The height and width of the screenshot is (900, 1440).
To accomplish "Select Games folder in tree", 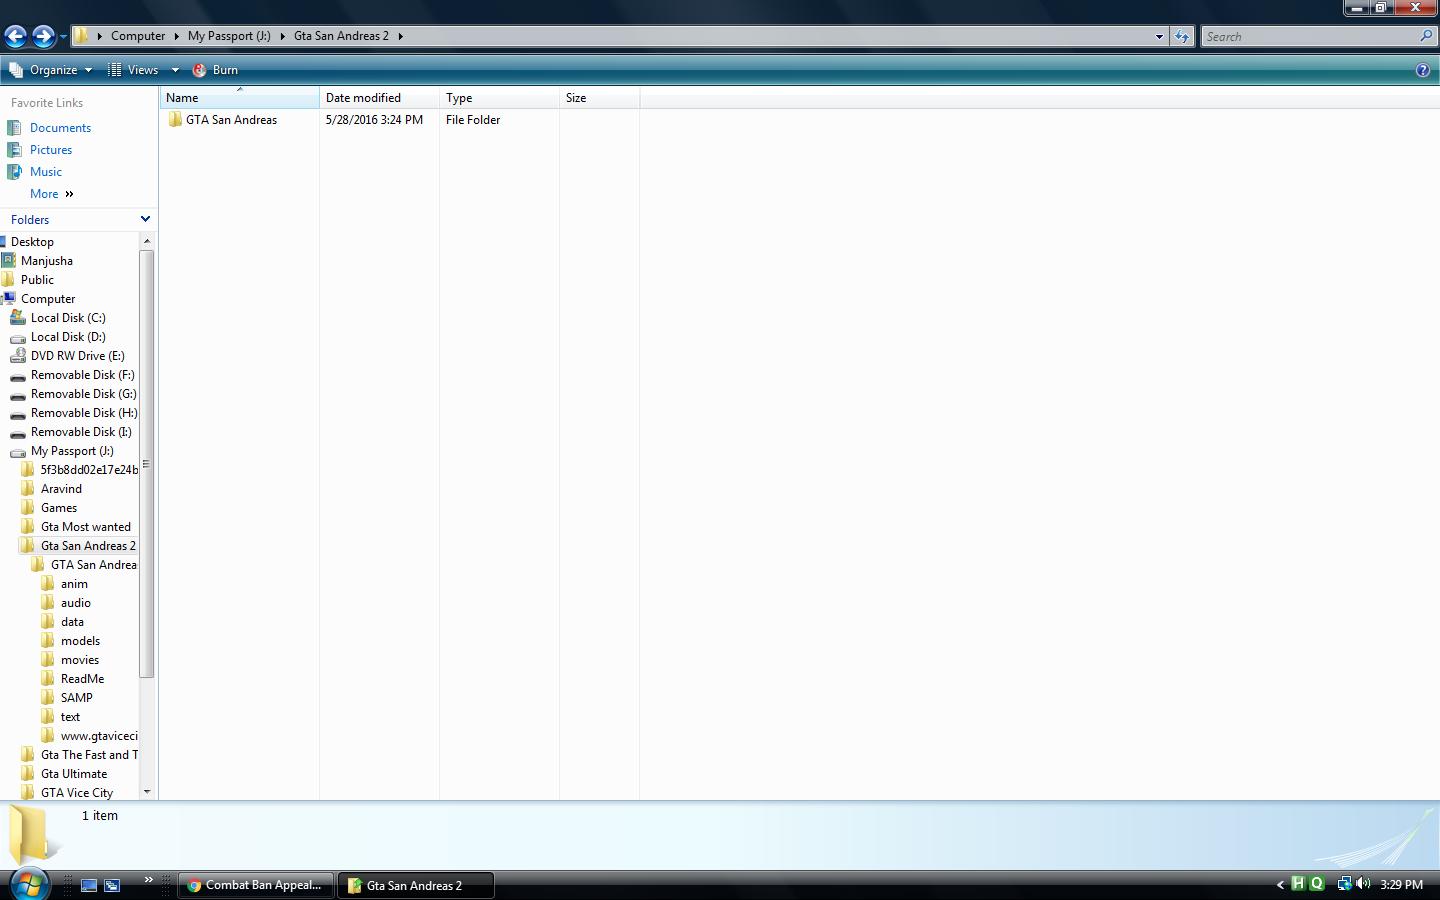I will point(58,508).
